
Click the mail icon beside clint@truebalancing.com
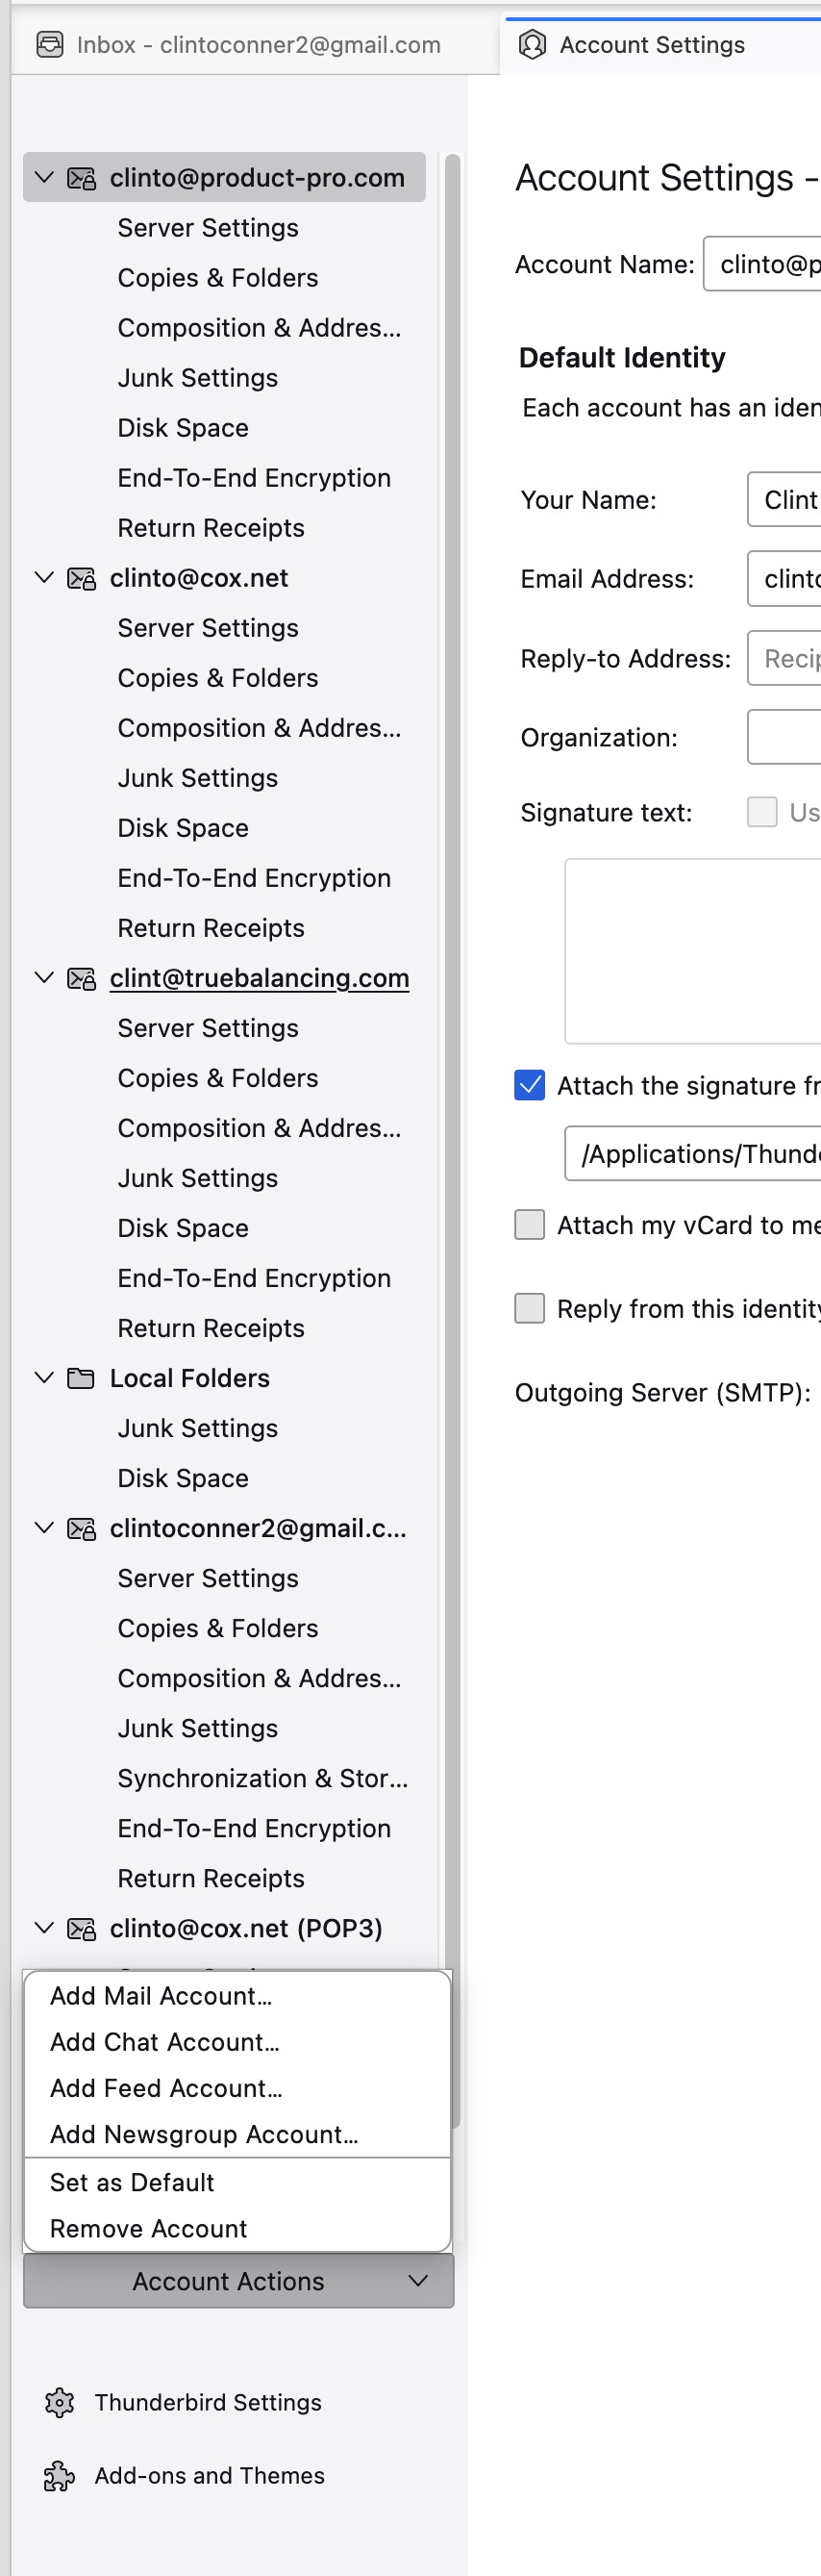(81, 978)
